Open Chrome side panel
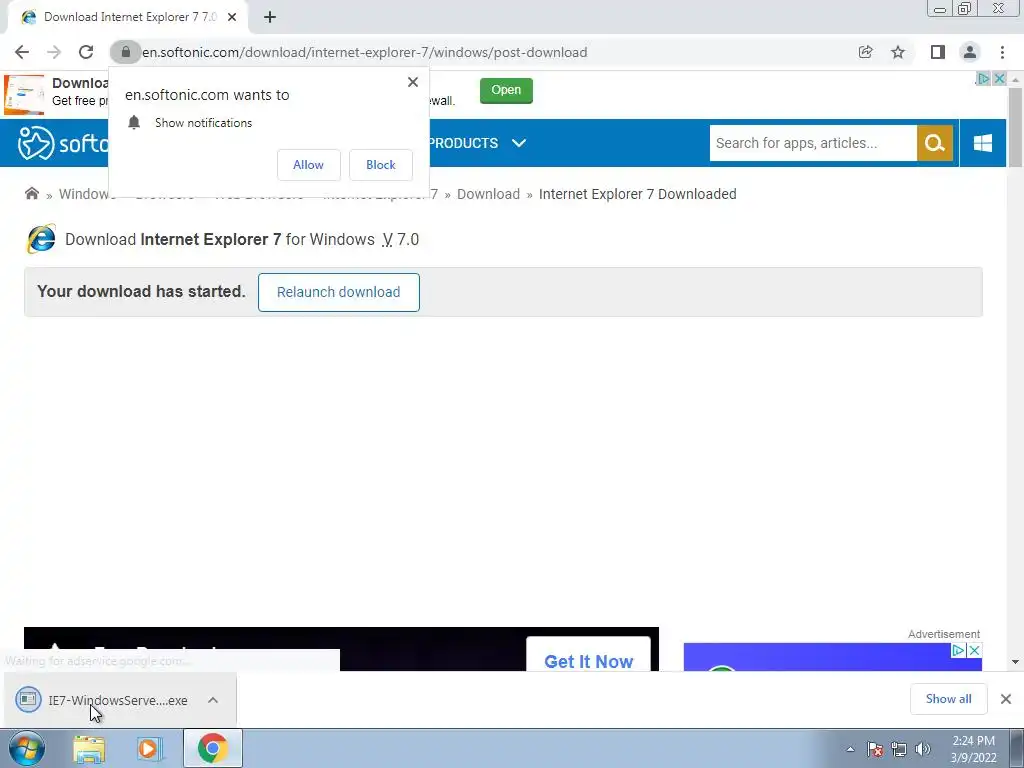 (x=938, y=52)
